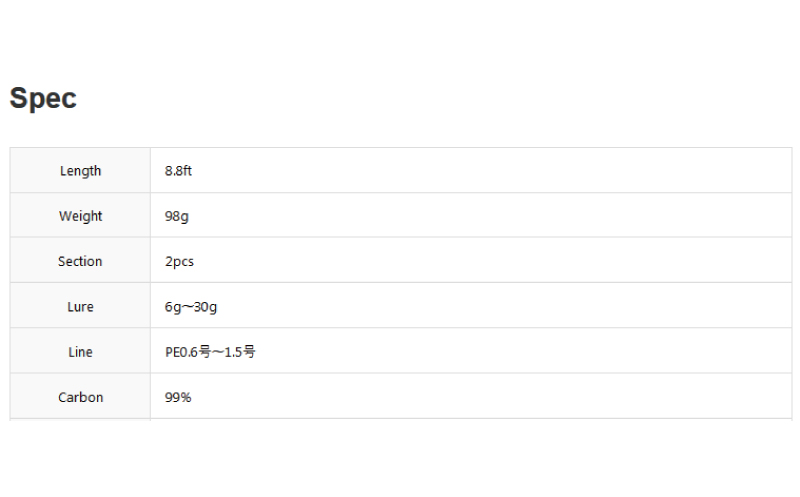
Task: Click the 6g~30g lure value
Action: click(x=191, y=307)
